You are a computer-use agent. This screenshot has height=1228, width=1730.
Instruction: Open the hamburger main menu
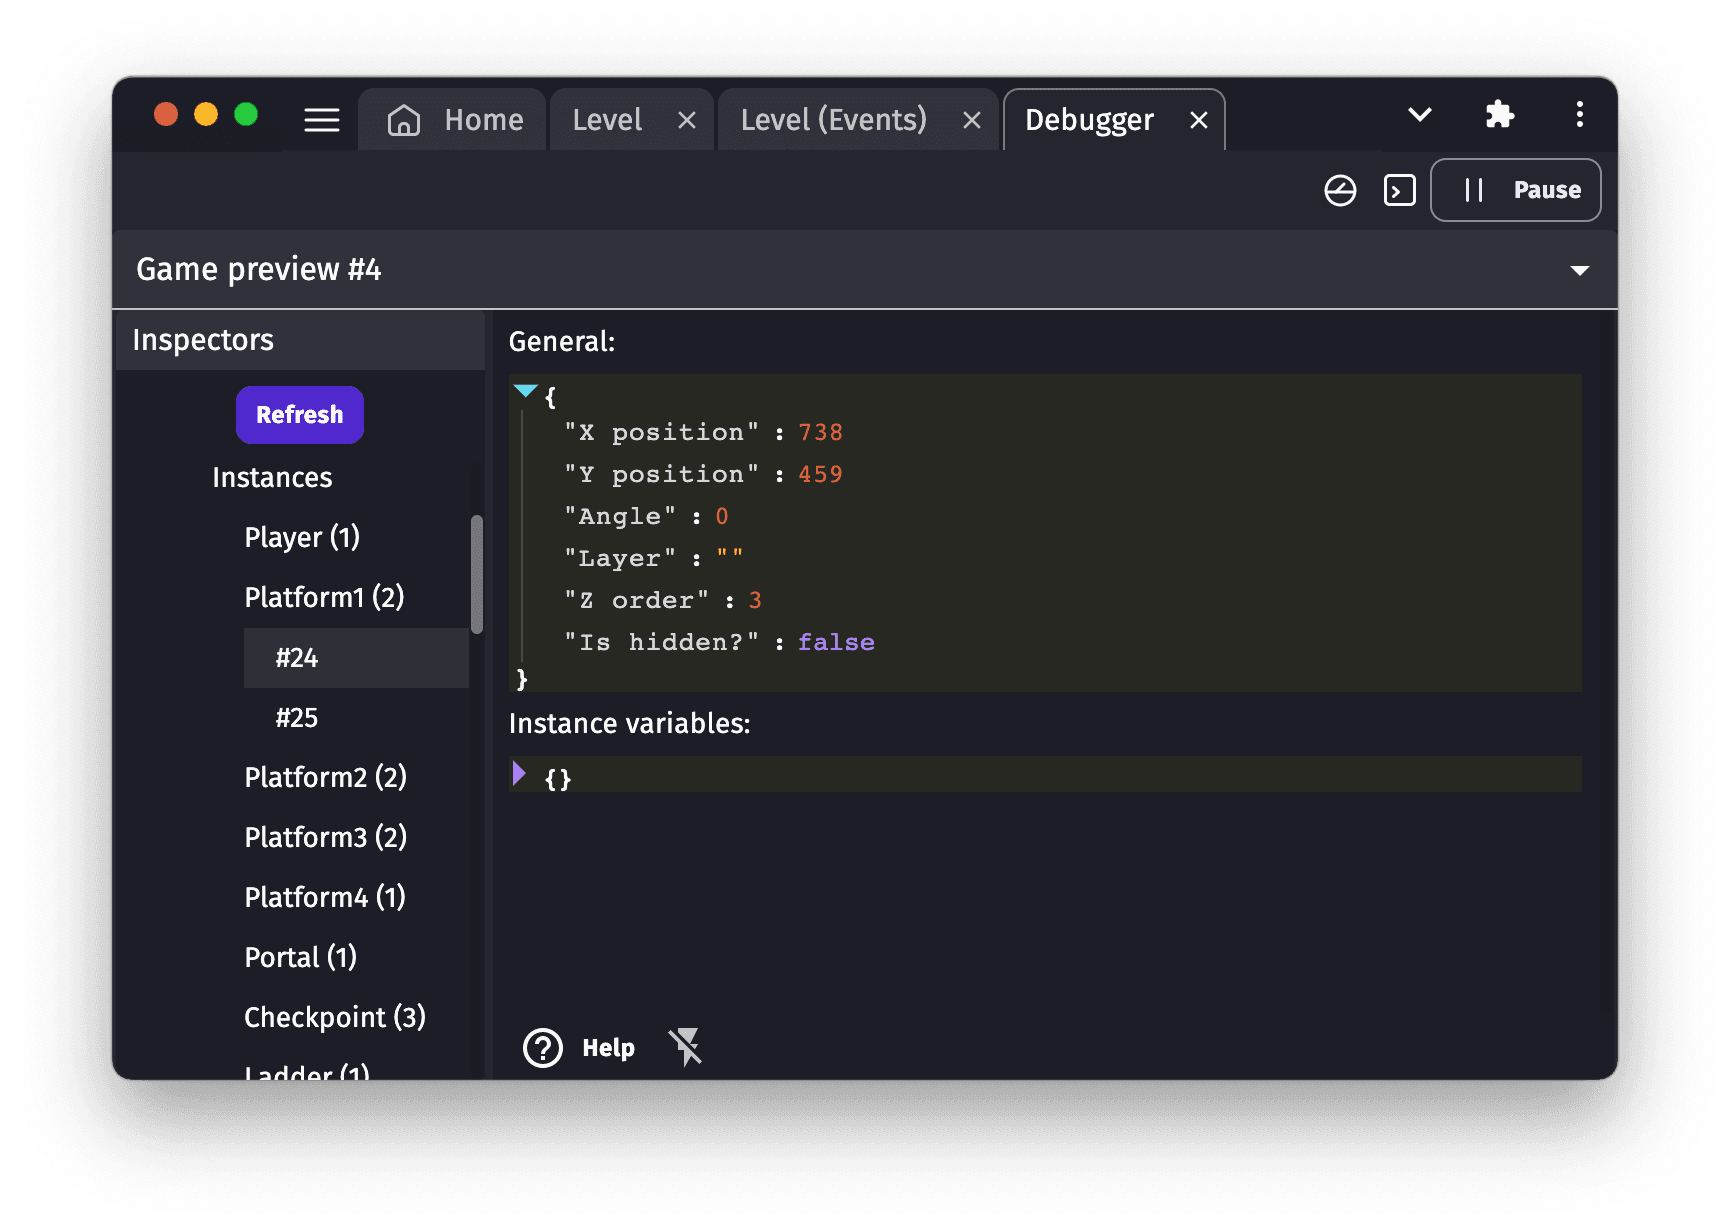321,120
